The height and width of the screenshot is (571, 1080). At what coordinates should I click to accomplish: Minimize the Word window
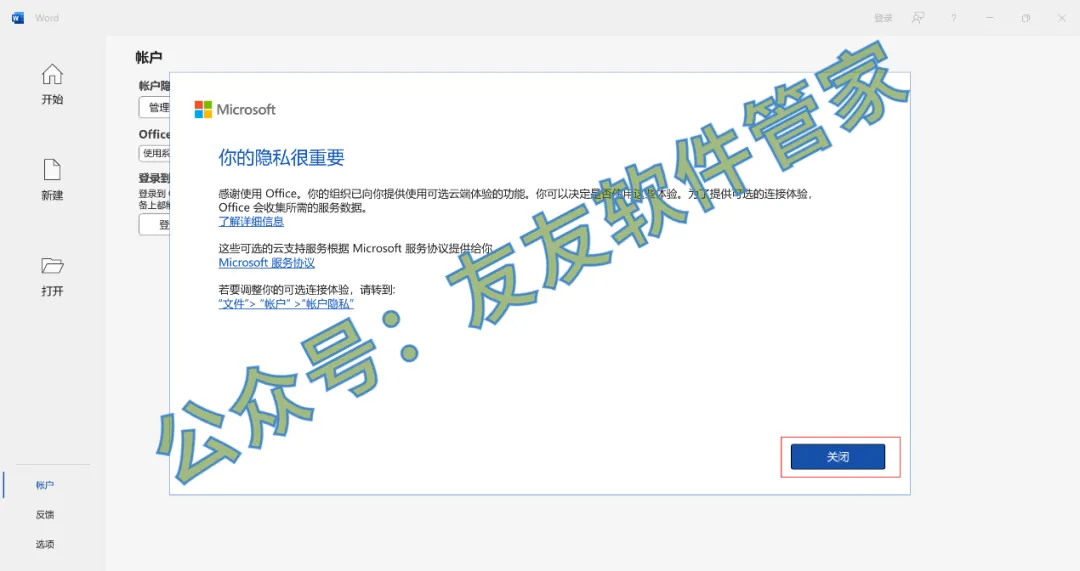coord(990,18)
